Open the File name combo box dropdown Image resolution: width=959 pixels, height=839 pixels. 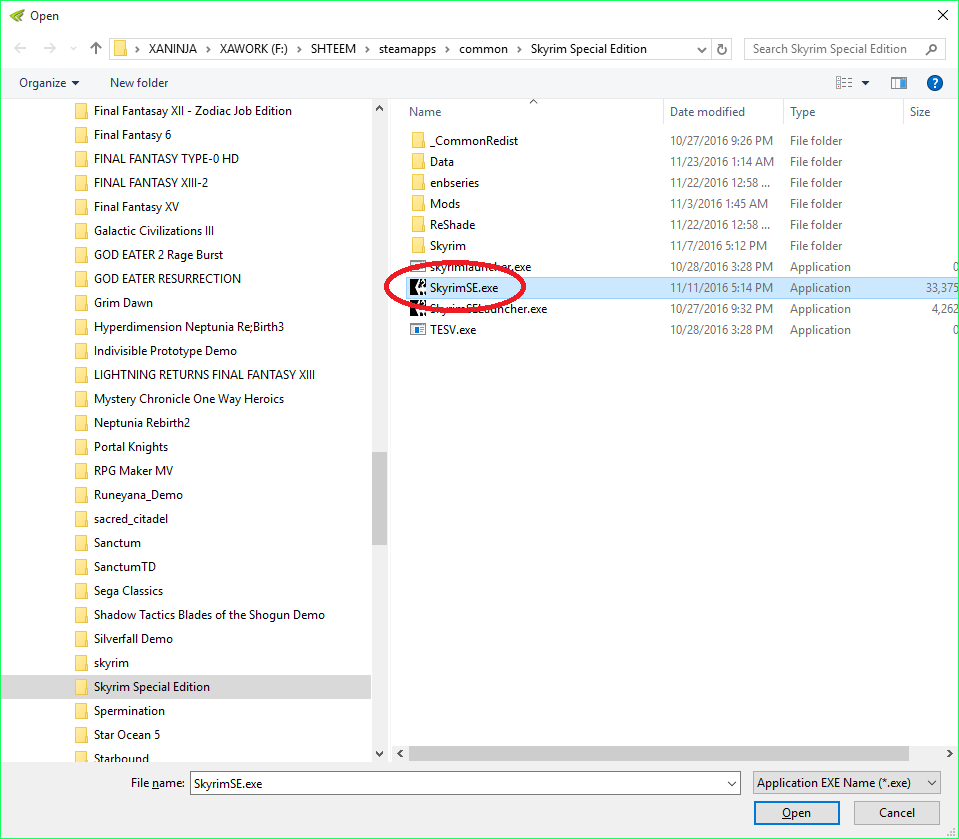click(731, 783)
